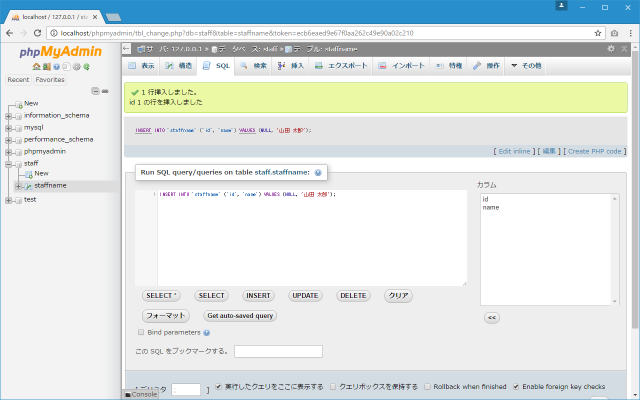The image size is (640, 400).
Task: Toggle Rollback when finished checkbox
Action: 428,386
